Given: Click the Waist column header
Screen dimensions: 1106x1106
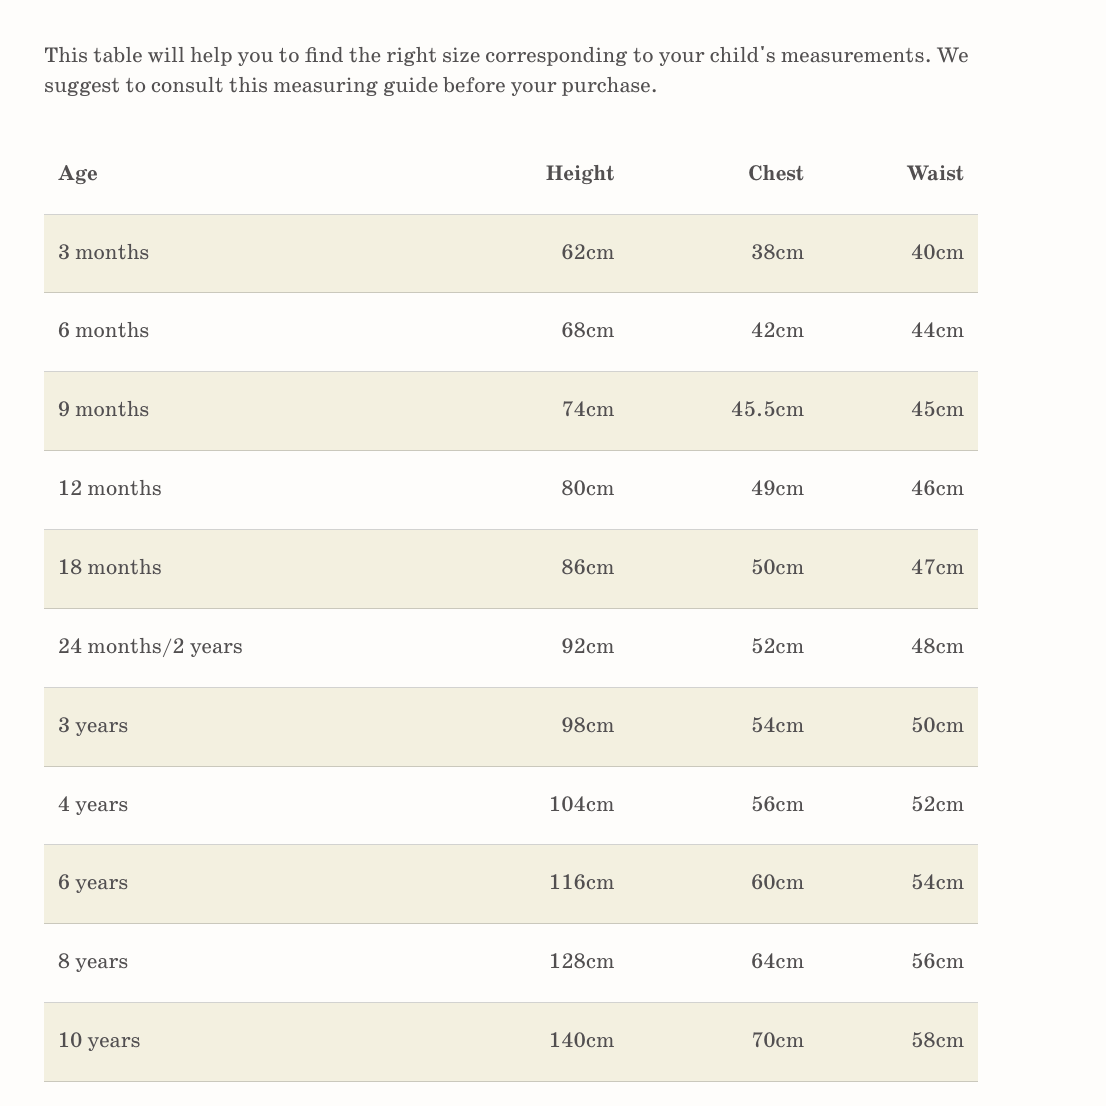Looking at the screenshot, I should [934, 174].
